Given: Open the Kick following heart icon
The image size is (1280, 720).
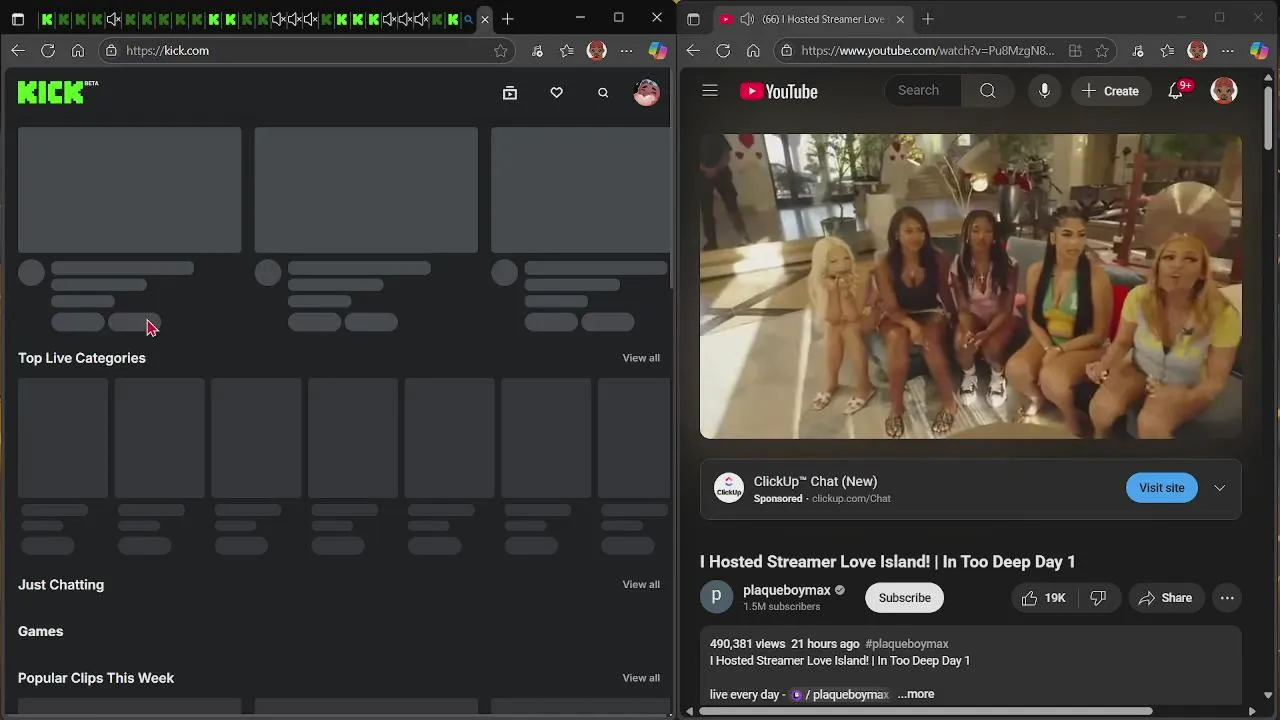Looking at the screenshot, I should point(557,93).
